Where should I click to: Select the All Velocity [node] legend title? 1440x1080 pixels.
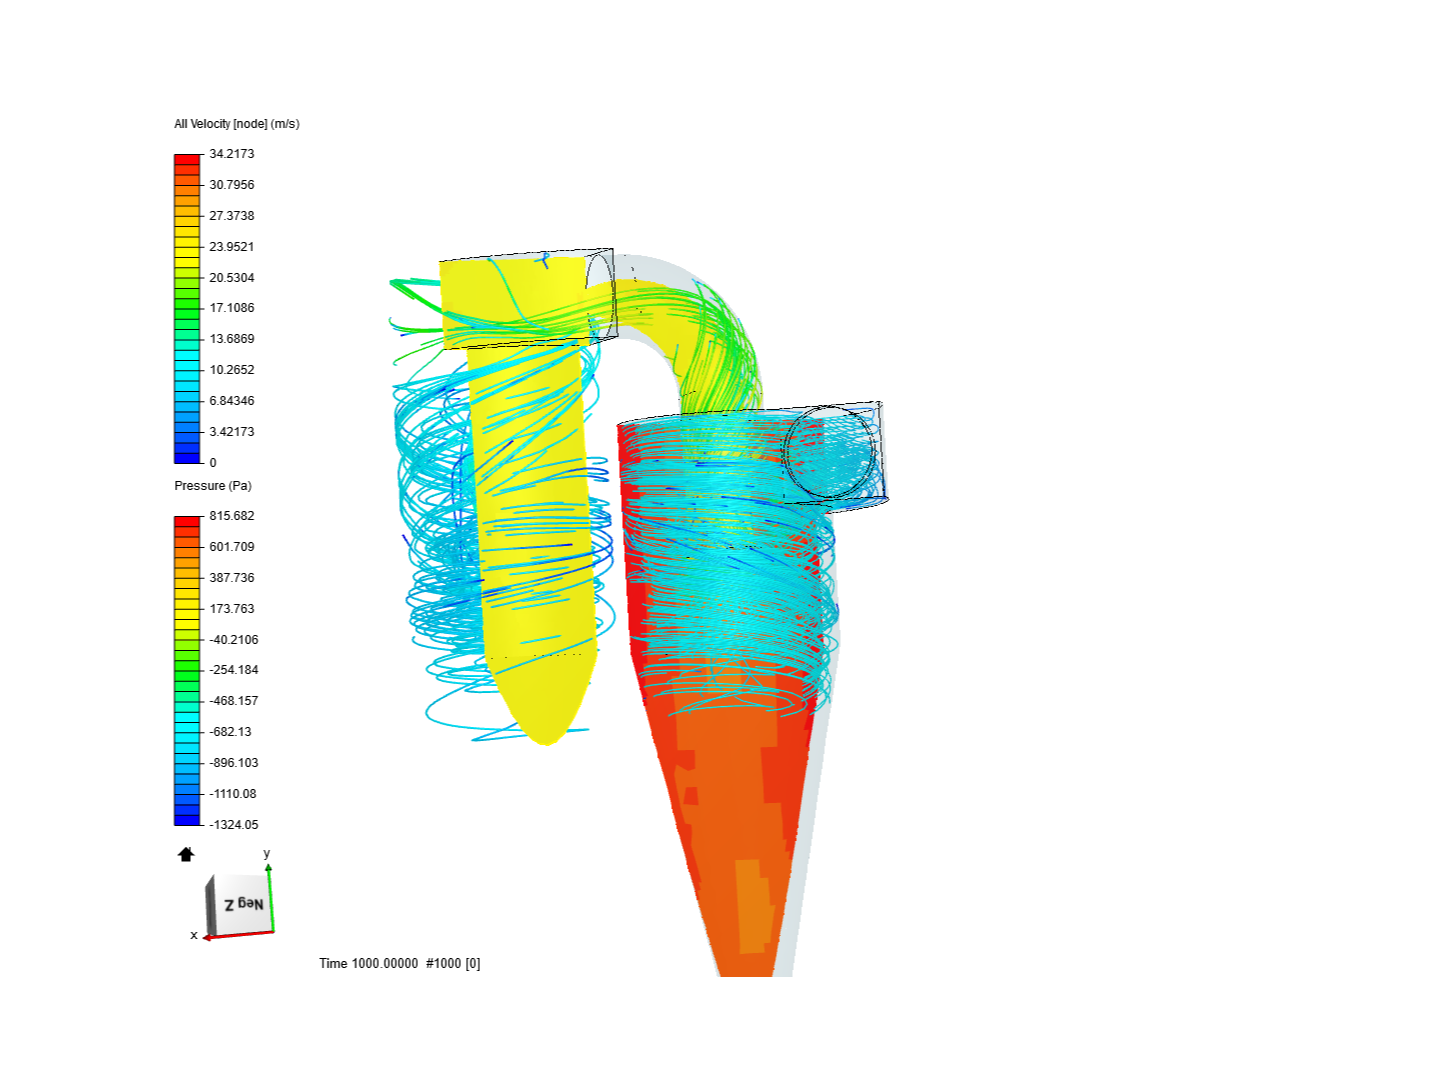point(236,124)
